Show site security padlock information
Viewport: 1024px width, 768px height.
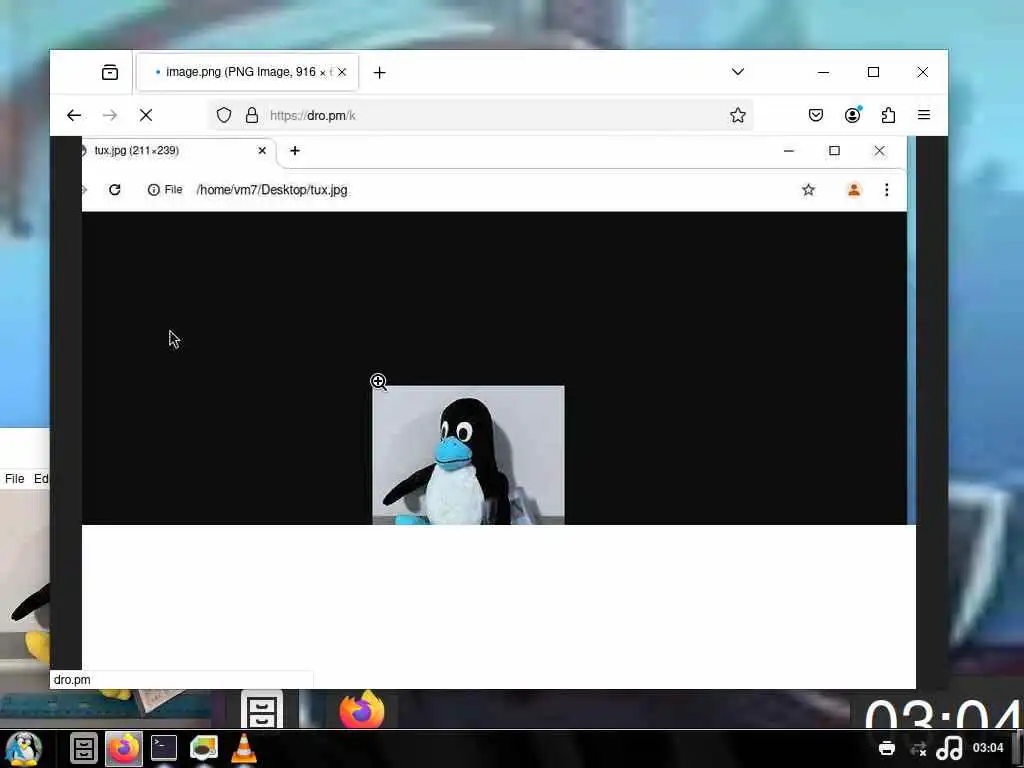[x=252, y=116]
